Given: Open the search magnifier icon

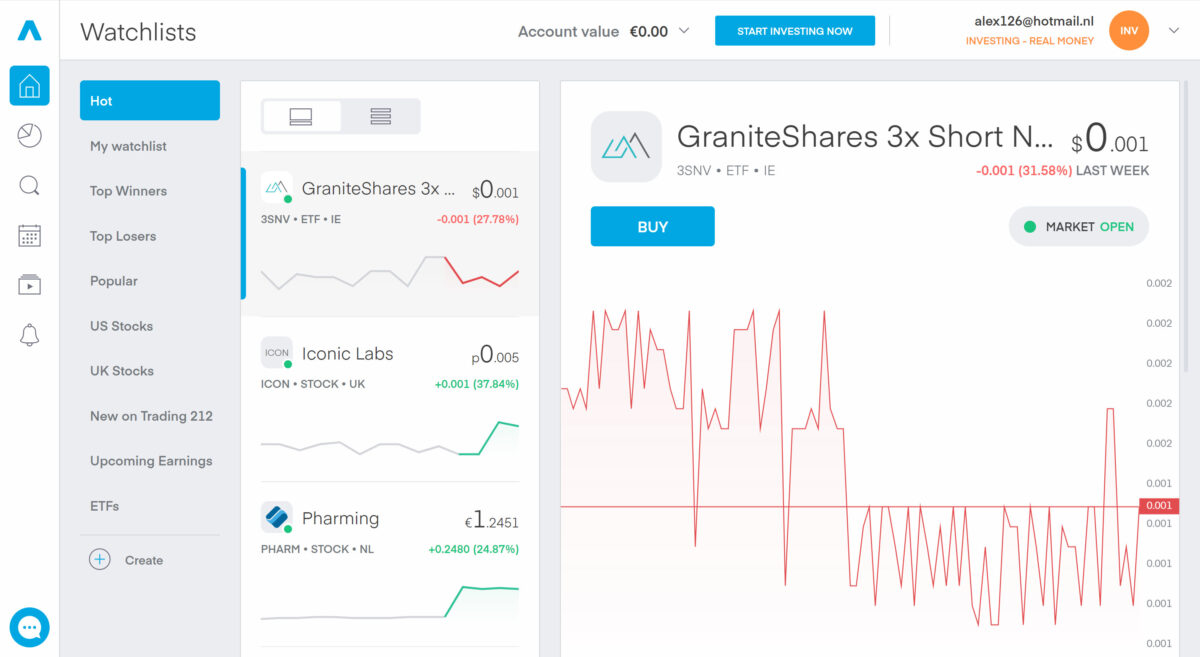Looking at the screenshot, I should click(x=29, y=186).
